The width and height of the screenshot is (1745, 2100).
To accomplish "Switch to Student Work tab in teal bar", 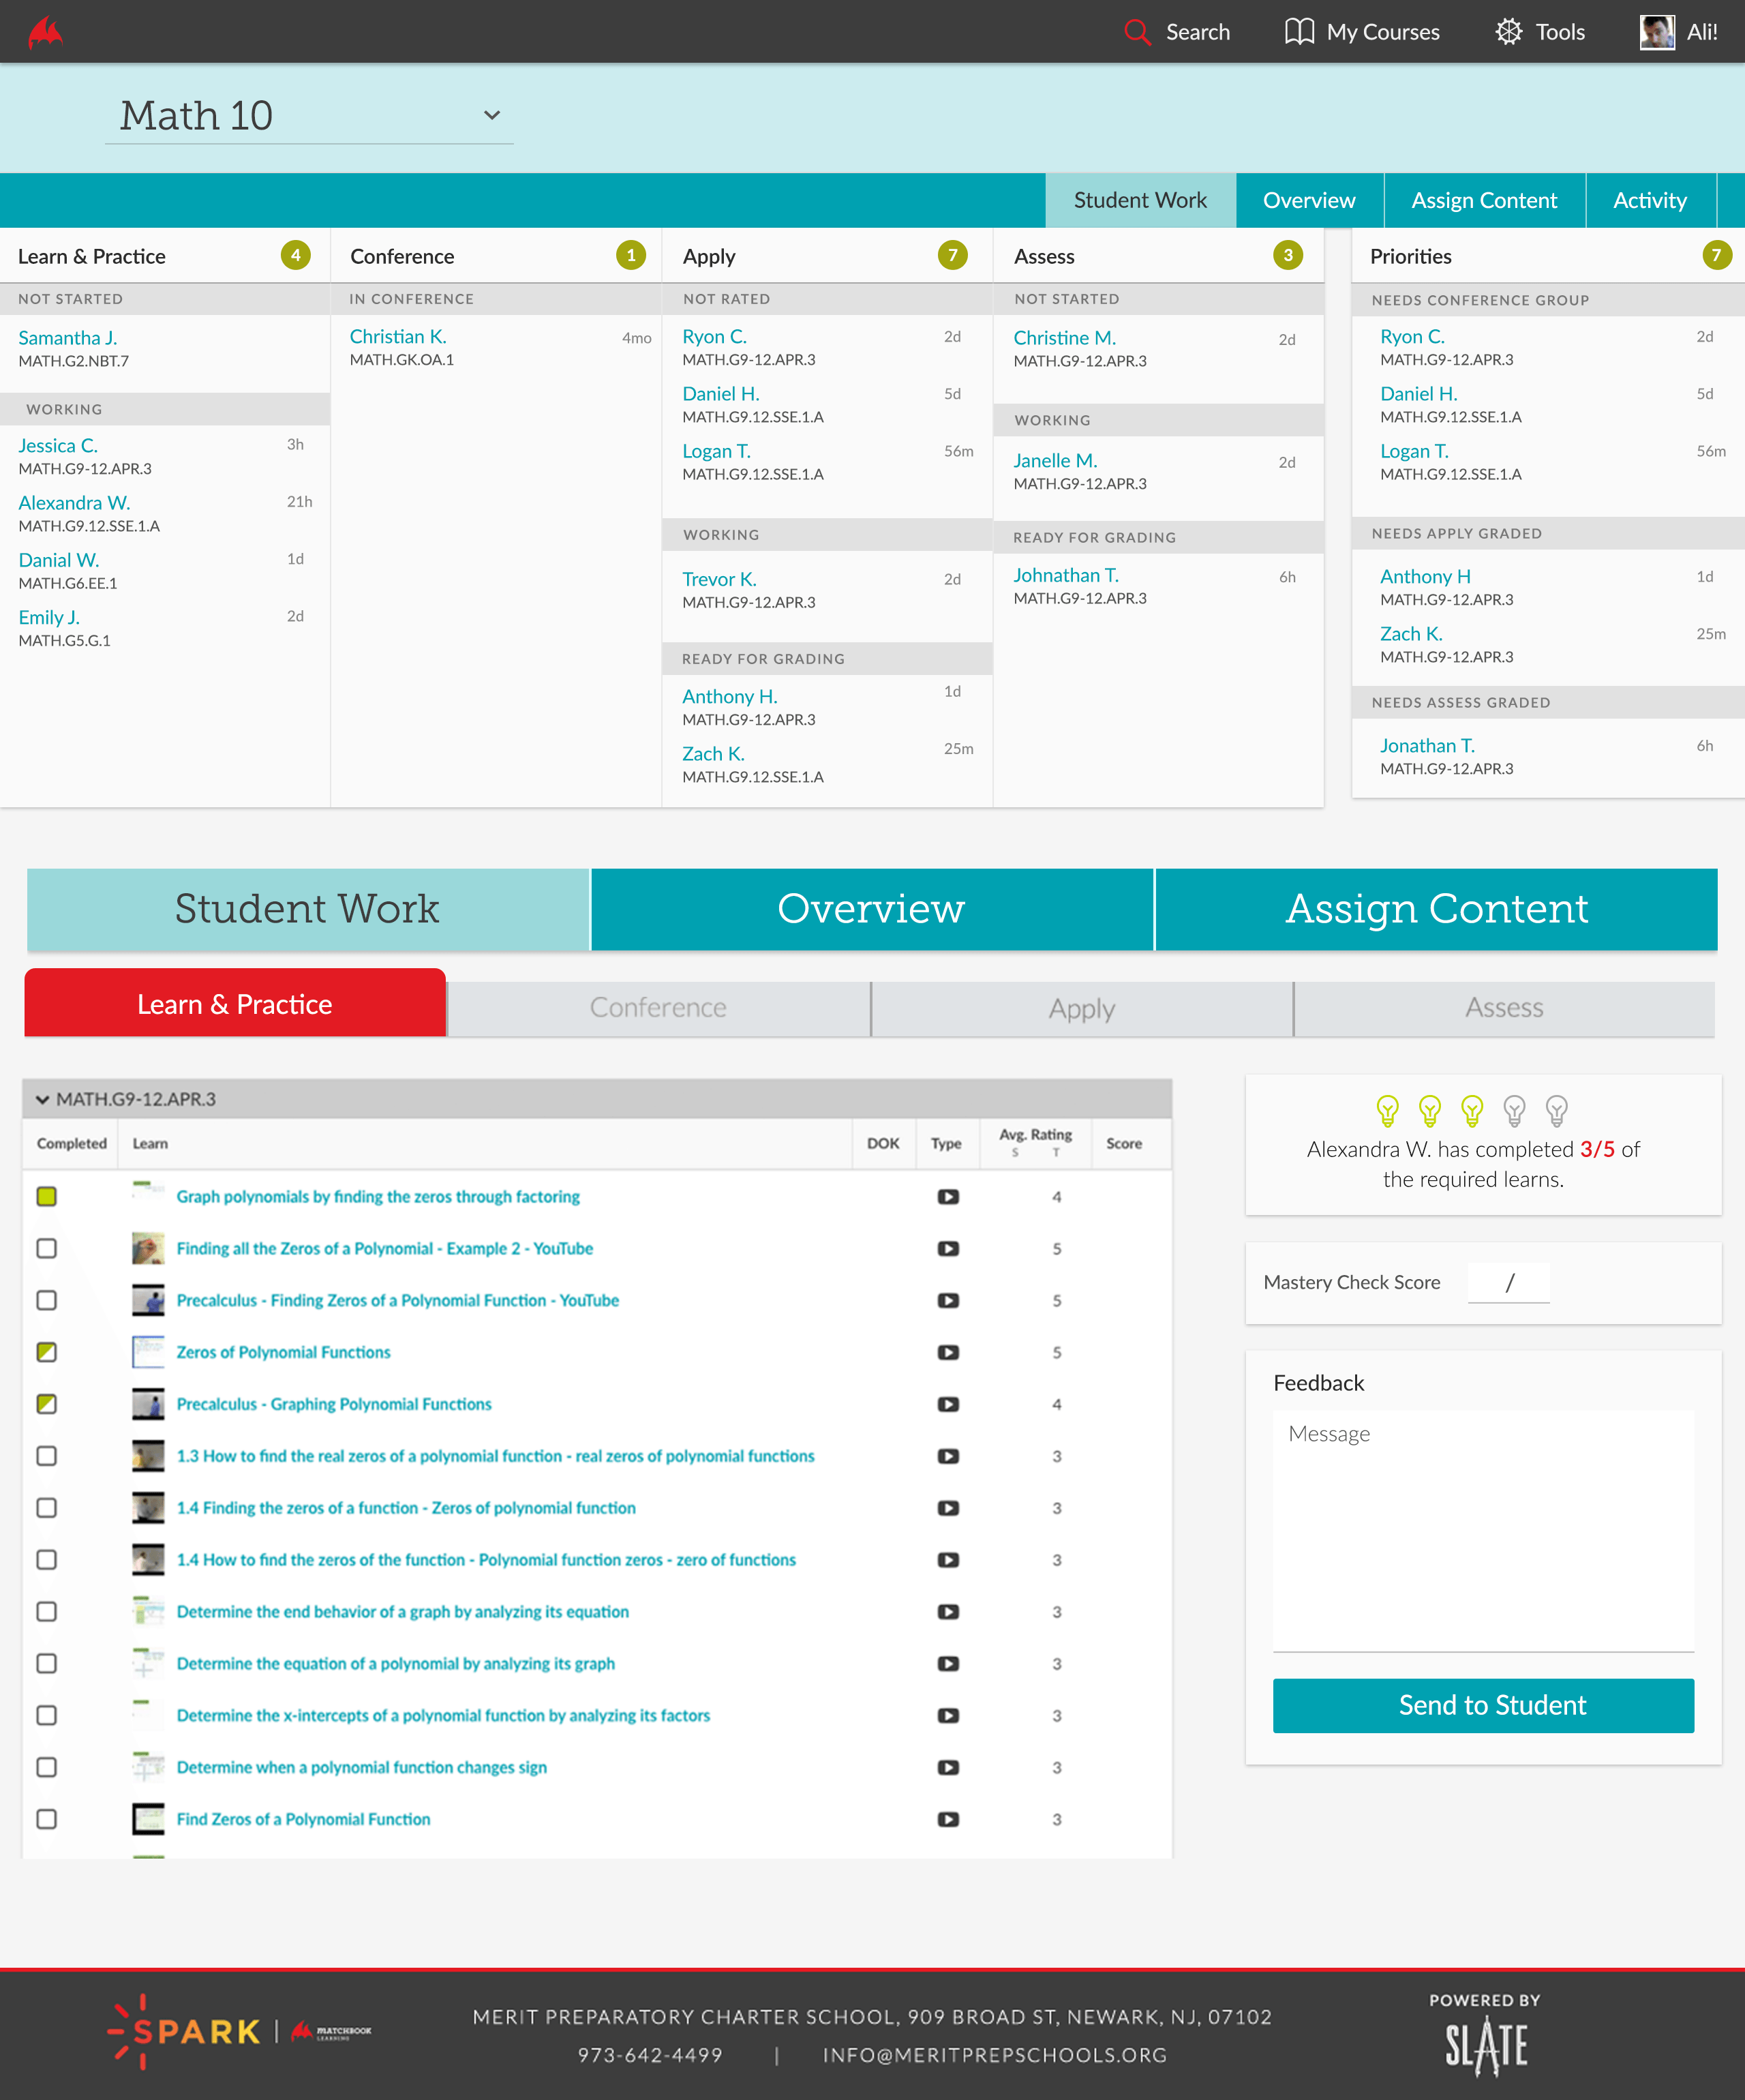I will tap(1140, 201).
